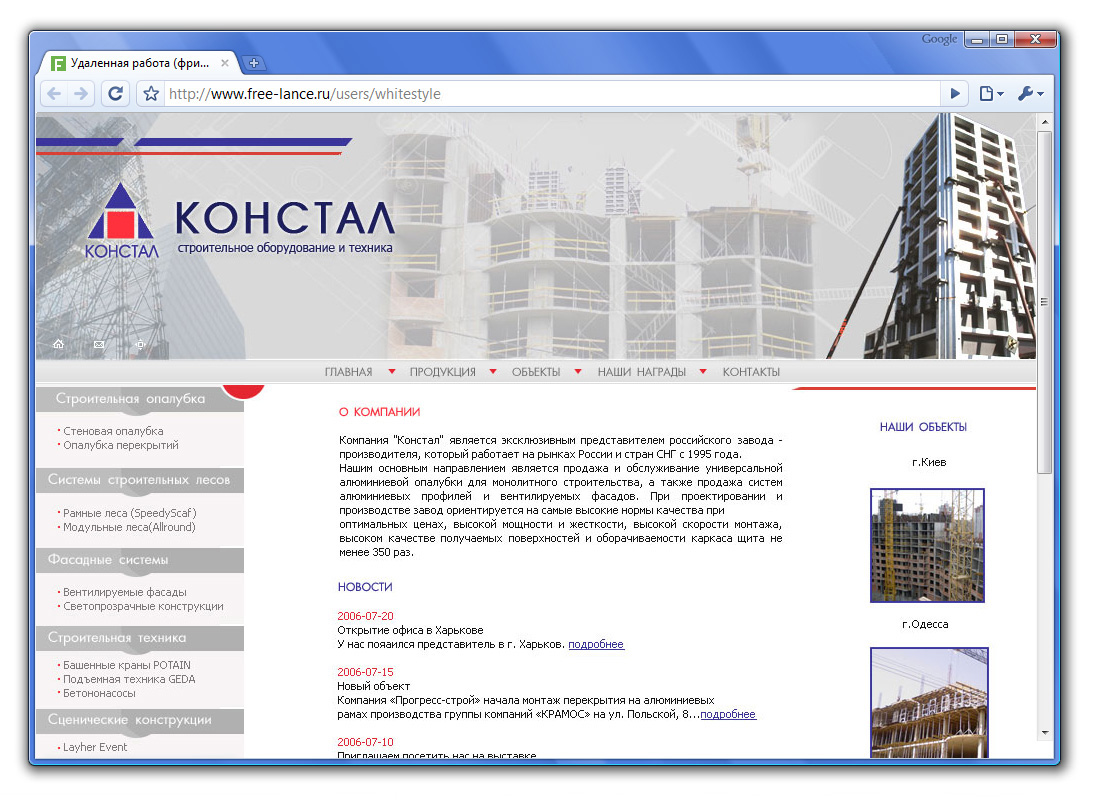Open Вентилируемые фасады link
This screenshot has height=800, width=1093.
click(x=125, y=592)
